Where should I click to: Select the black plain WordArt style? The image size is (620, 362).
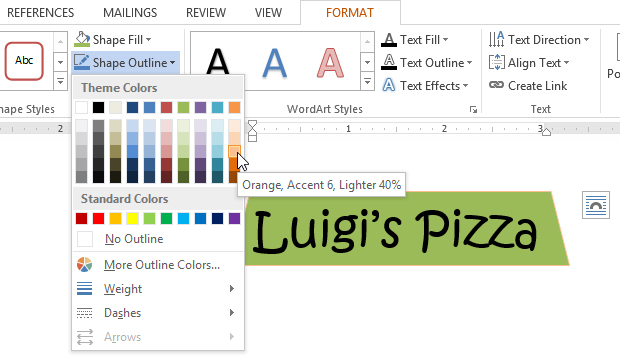click(218, 61)
